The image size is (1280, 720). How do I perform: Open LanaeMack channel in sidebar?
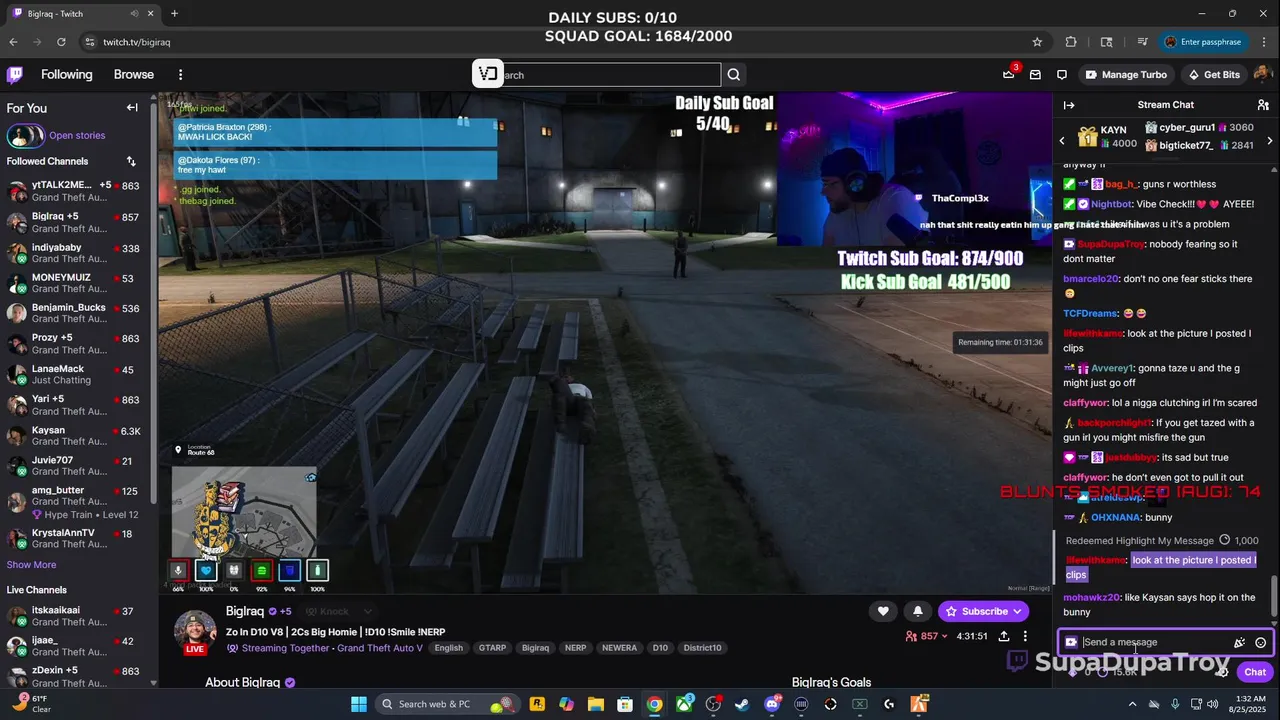(77, 375)
